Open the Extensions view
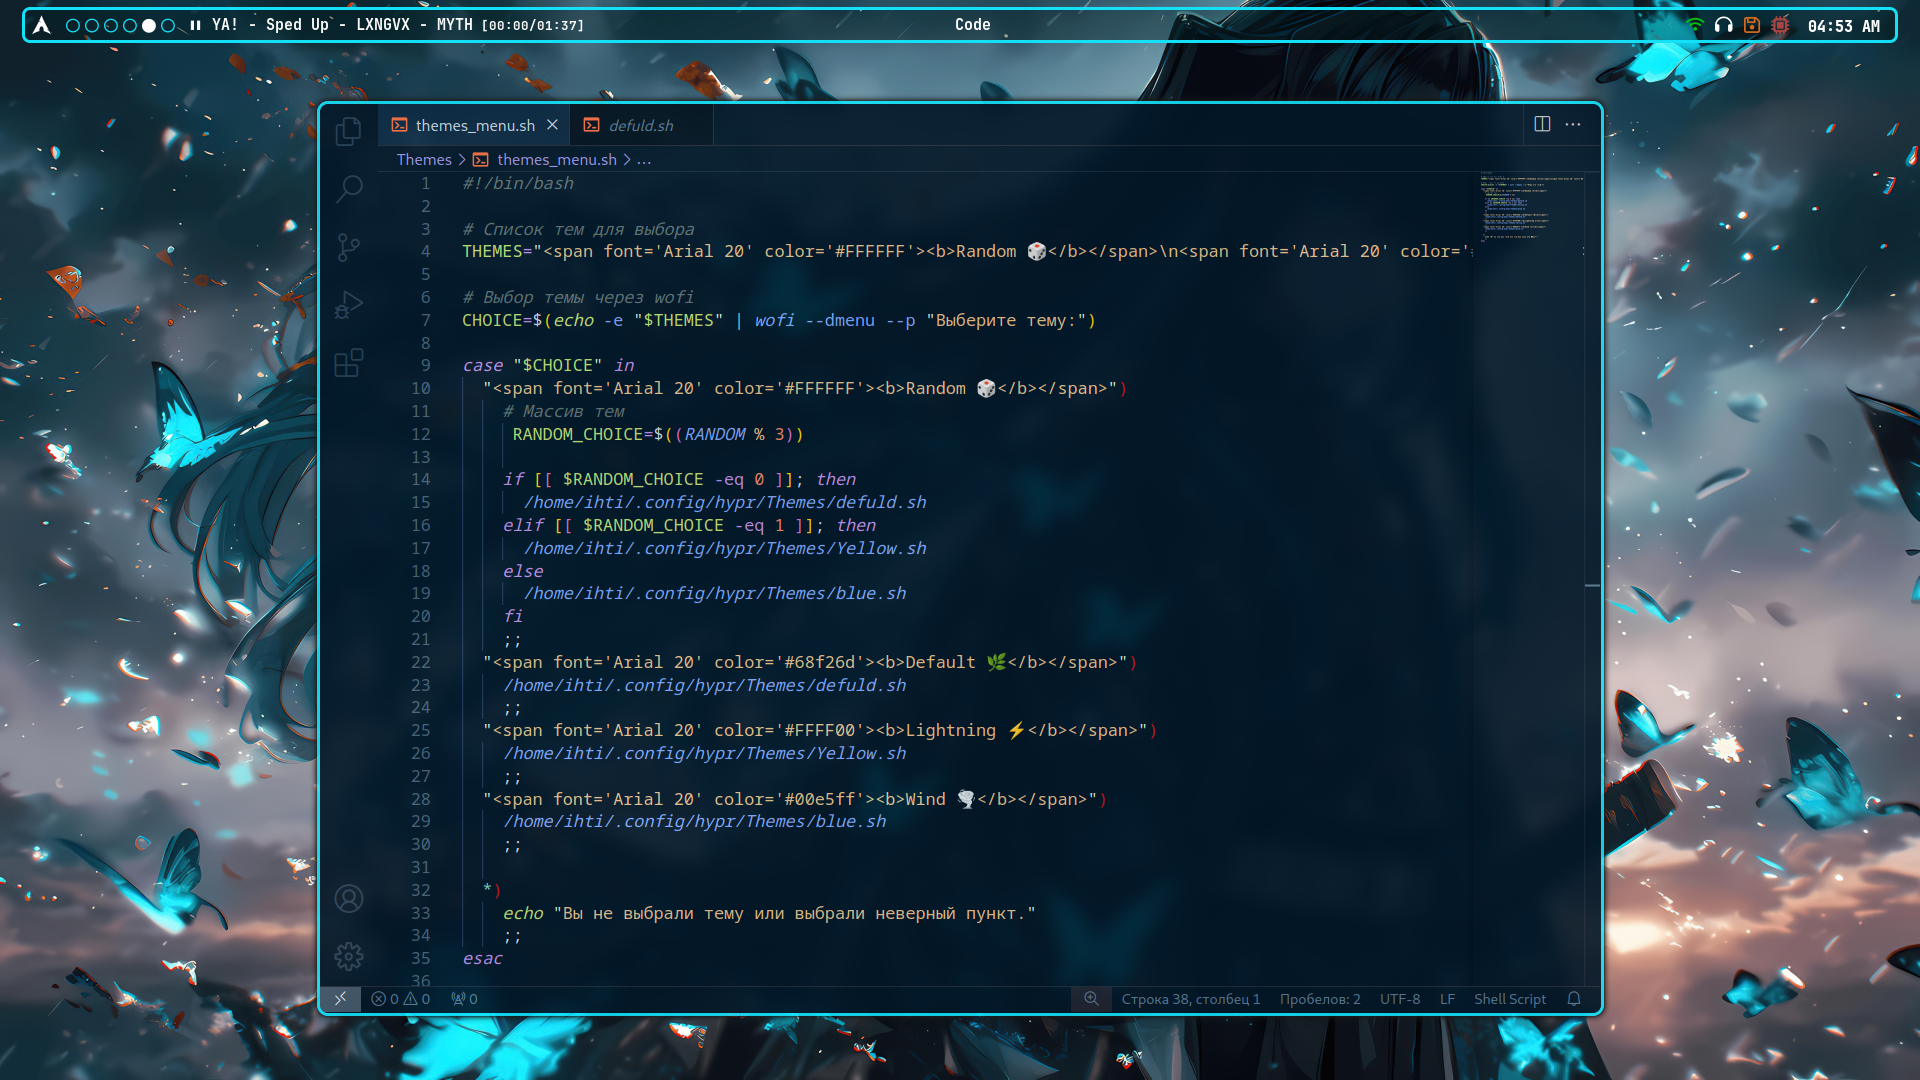This screenshot has height=1080, width=1920. (x=348, y=362)
